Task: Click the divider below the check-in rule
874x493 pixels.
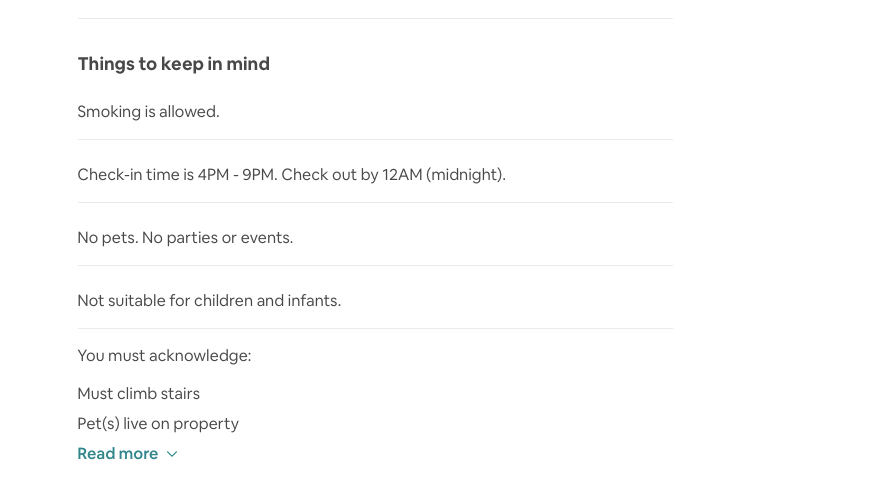Action: click(x=375, y=203)
